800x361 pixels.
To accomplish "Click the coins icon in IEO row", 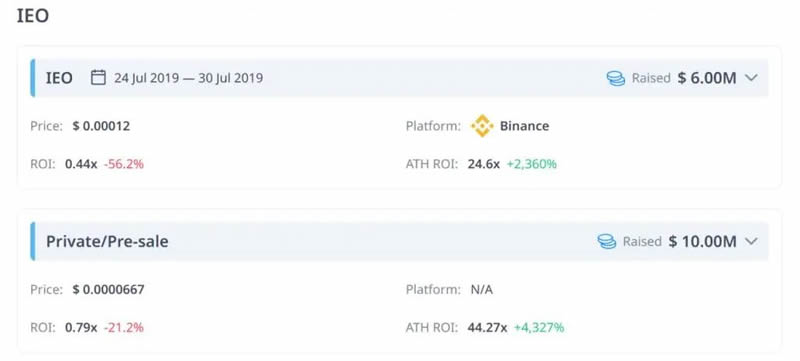I will pyautogui.click(x=616, y=78).
